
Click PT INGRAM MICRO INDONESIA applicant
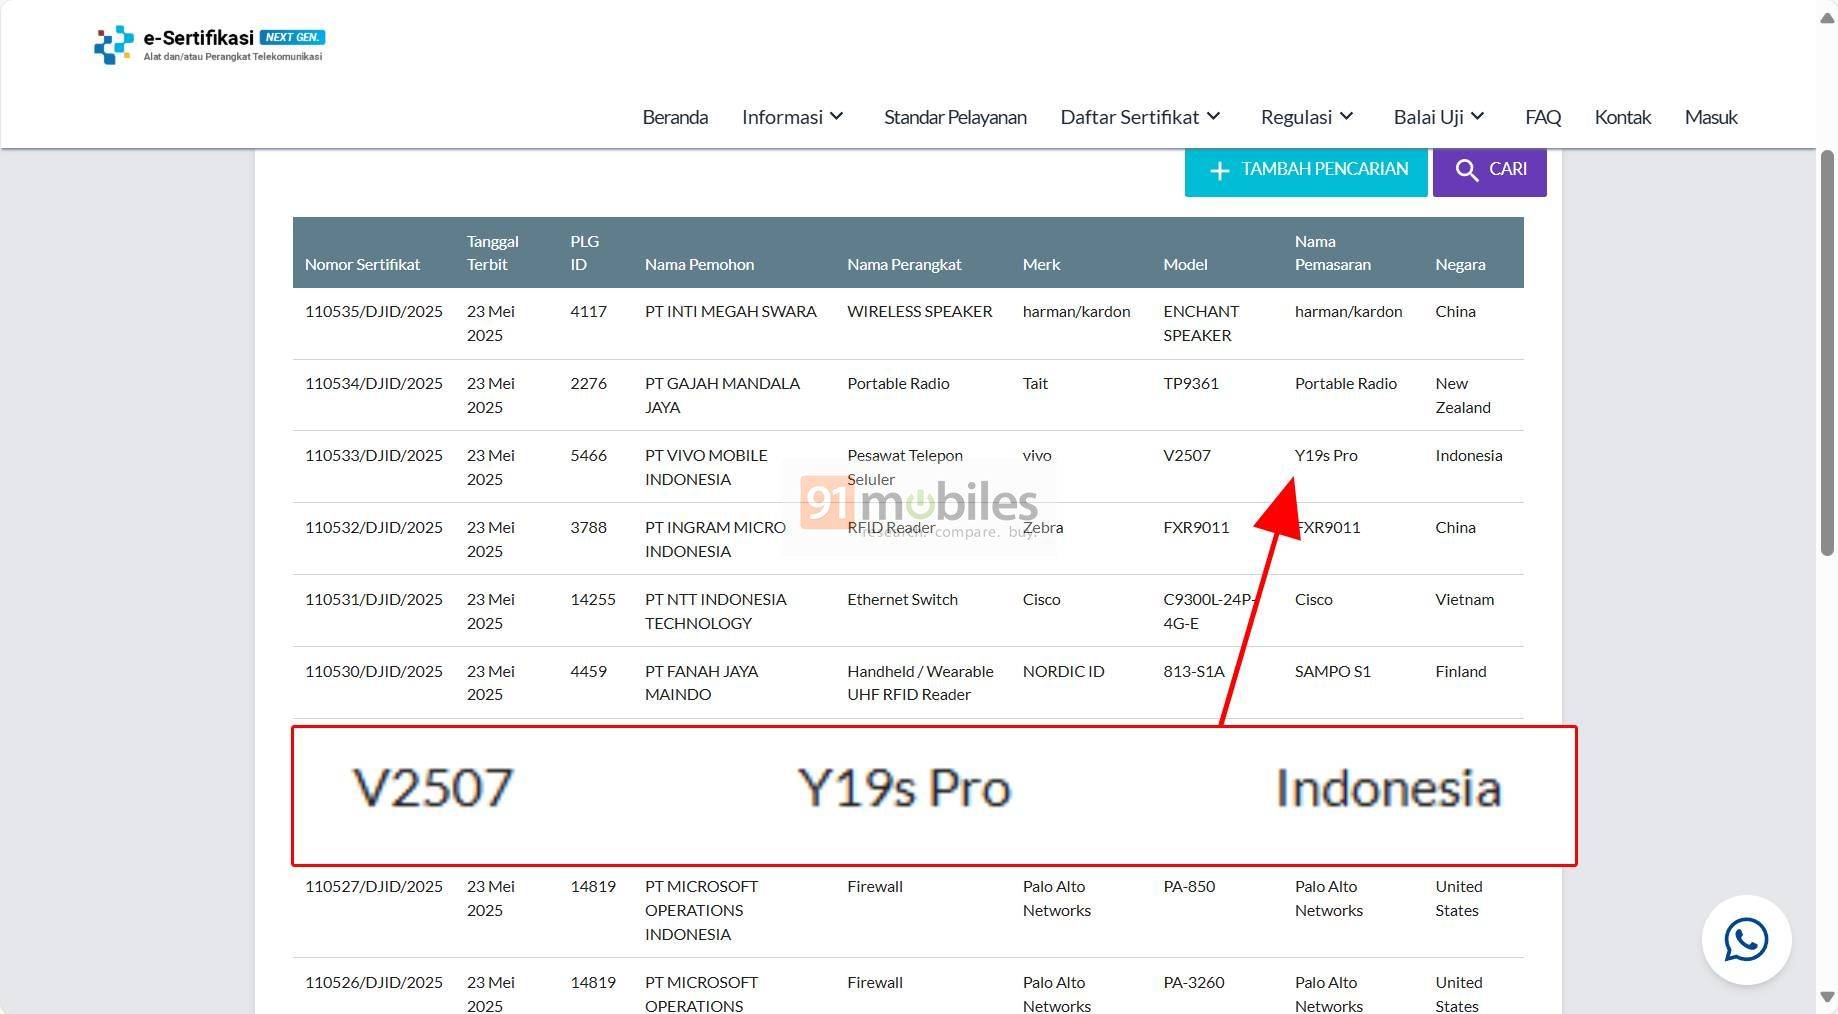(x=715, y=539)
